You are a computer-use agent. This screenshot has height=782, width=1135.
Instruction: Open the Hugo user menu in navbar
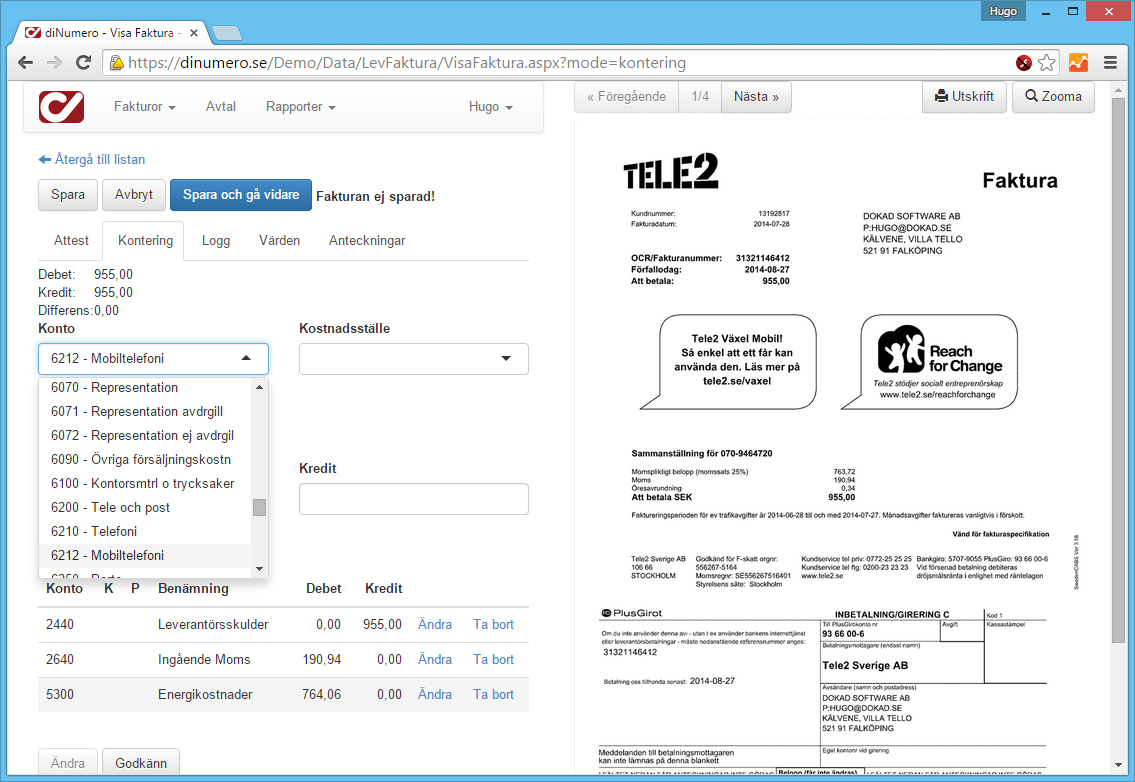tap(491, 106)
